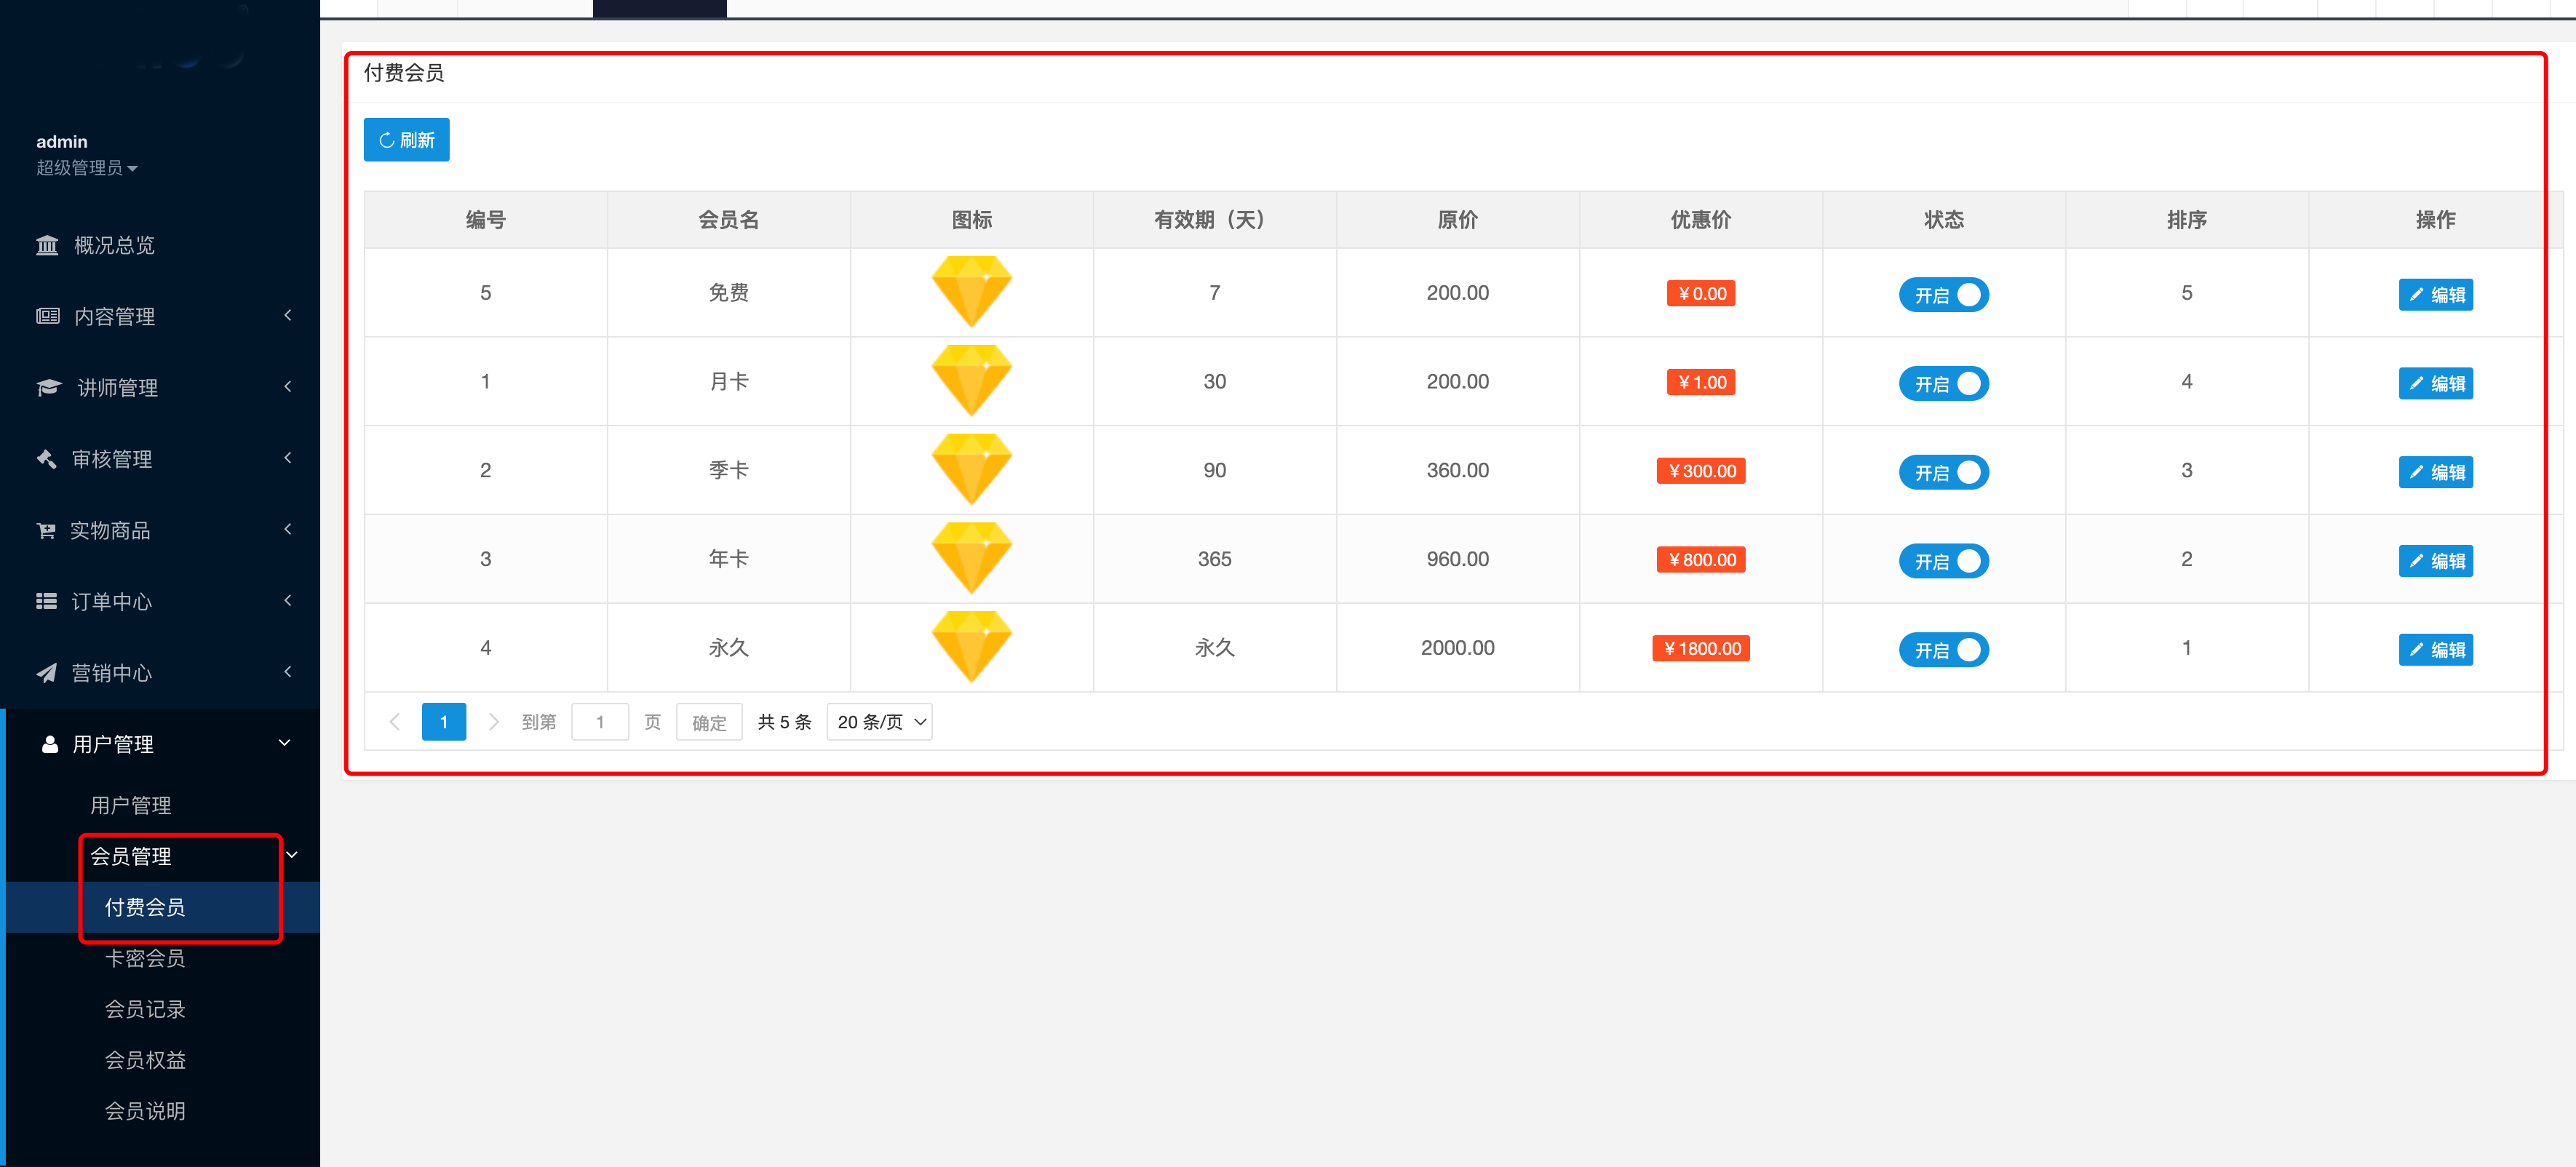Toggle 开启 status switch for 免费 member
The image size is (2576, 1167).
point(1943,295)
